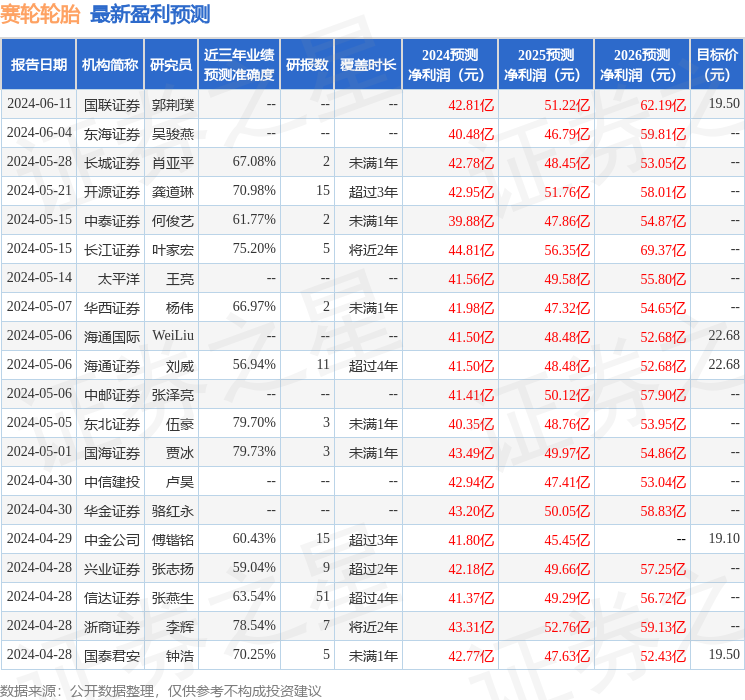Click the 赛轮轮胎 title text

point(40,14)
